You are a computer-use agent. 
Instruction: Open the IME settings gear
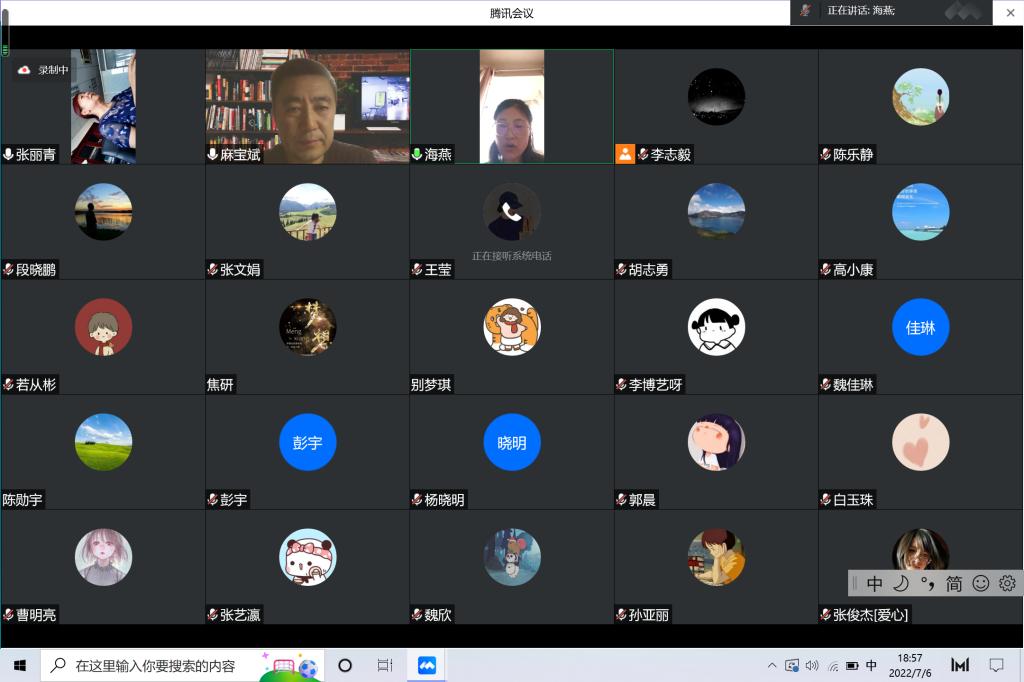pyautogui.click(x=1007, y=583)
